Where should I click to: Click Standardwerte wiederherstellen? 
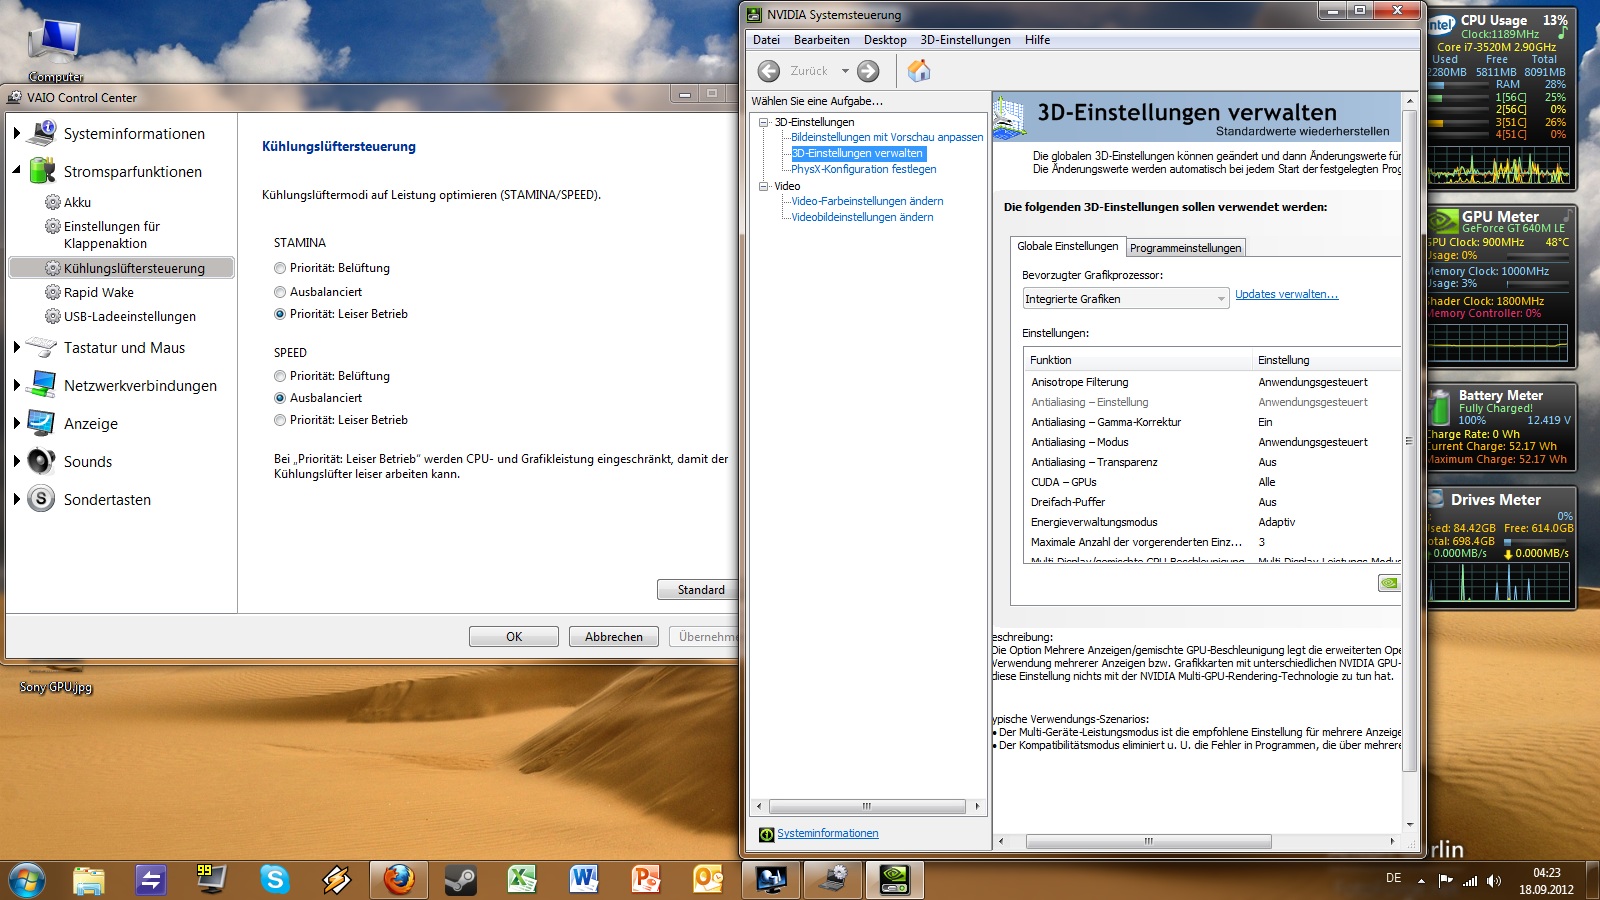[x=1302, y=131]
